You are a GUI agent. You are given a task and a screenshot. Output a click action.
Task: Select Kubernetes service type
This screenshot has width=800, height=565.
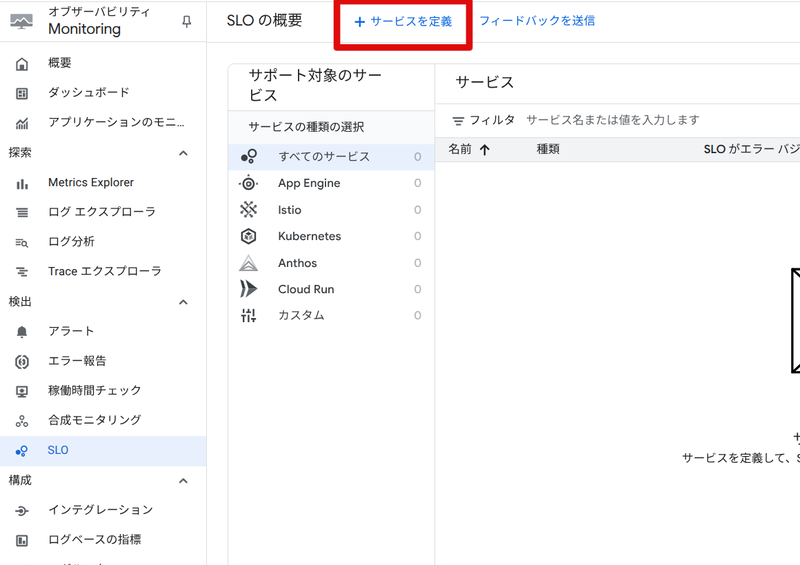331,236
